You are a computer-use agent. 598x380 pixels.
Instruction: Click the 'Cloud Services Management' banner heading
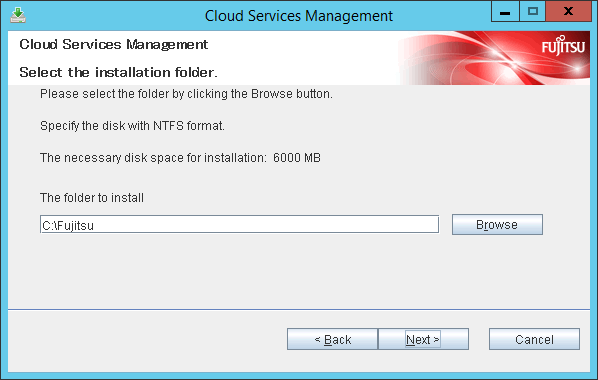114,44
